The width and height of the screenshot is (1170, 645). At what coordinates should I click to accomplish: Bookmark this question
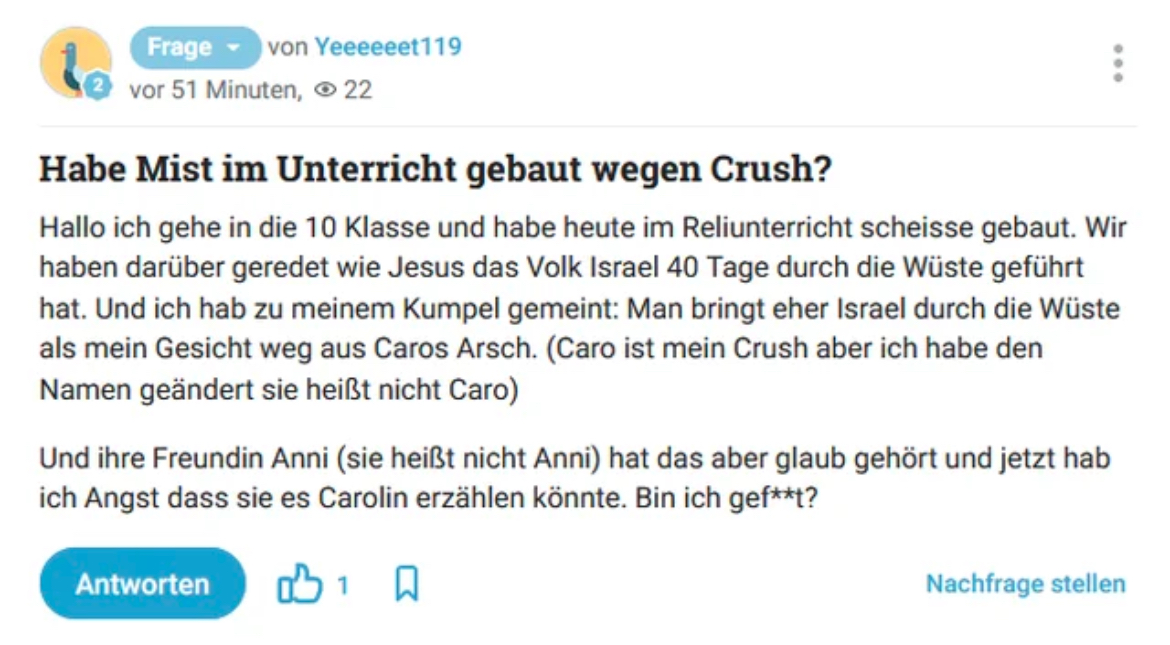(406, 584)
